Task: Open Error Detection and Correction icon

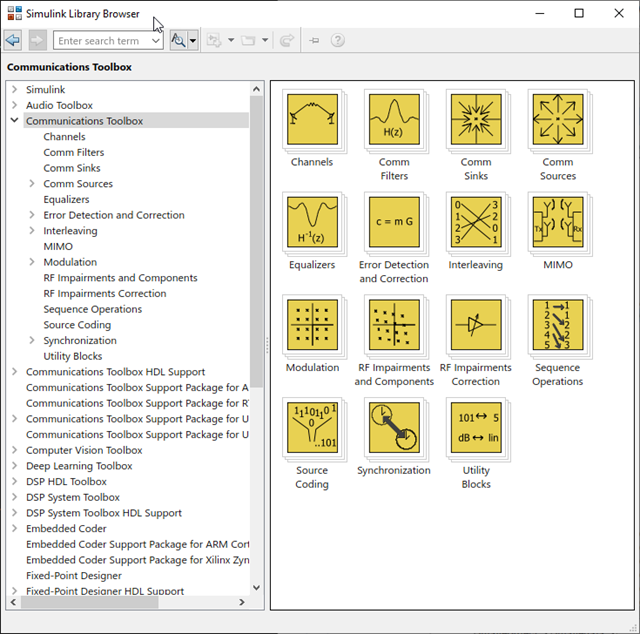Action: tap(394, 222)
